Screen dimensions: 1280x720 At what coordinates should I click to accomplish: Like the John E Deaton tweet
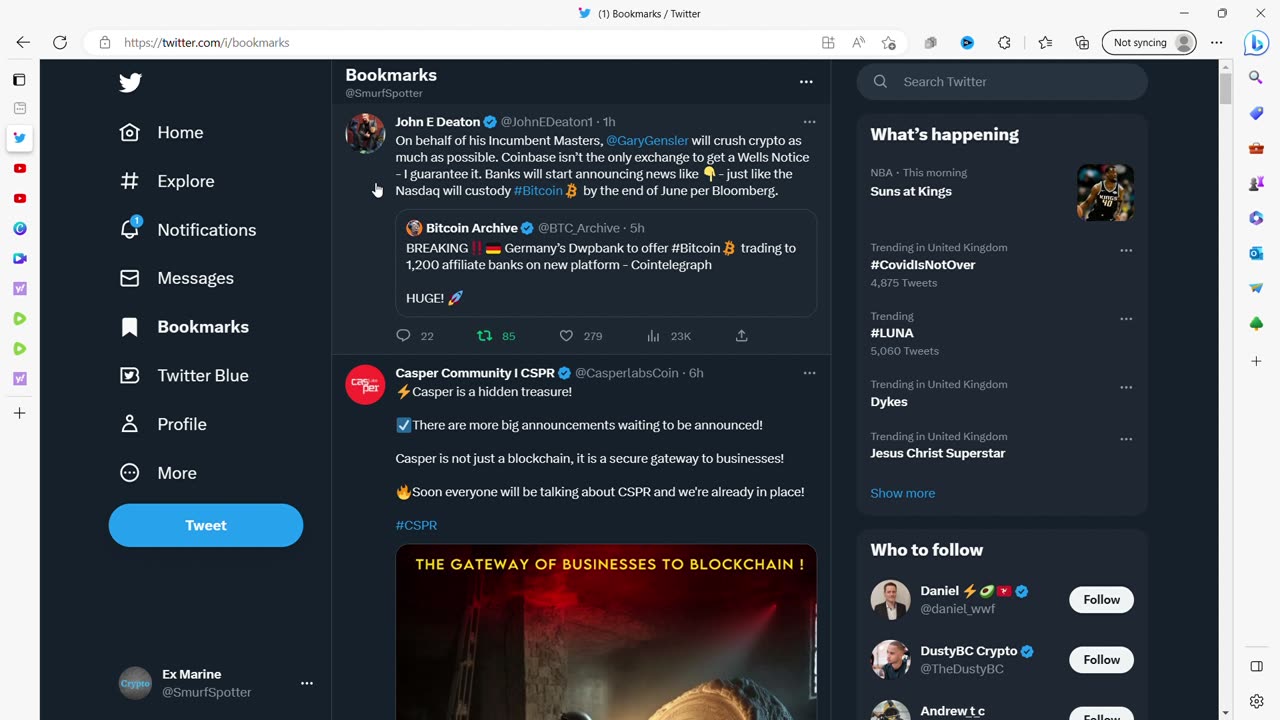(x=566, y=336)
